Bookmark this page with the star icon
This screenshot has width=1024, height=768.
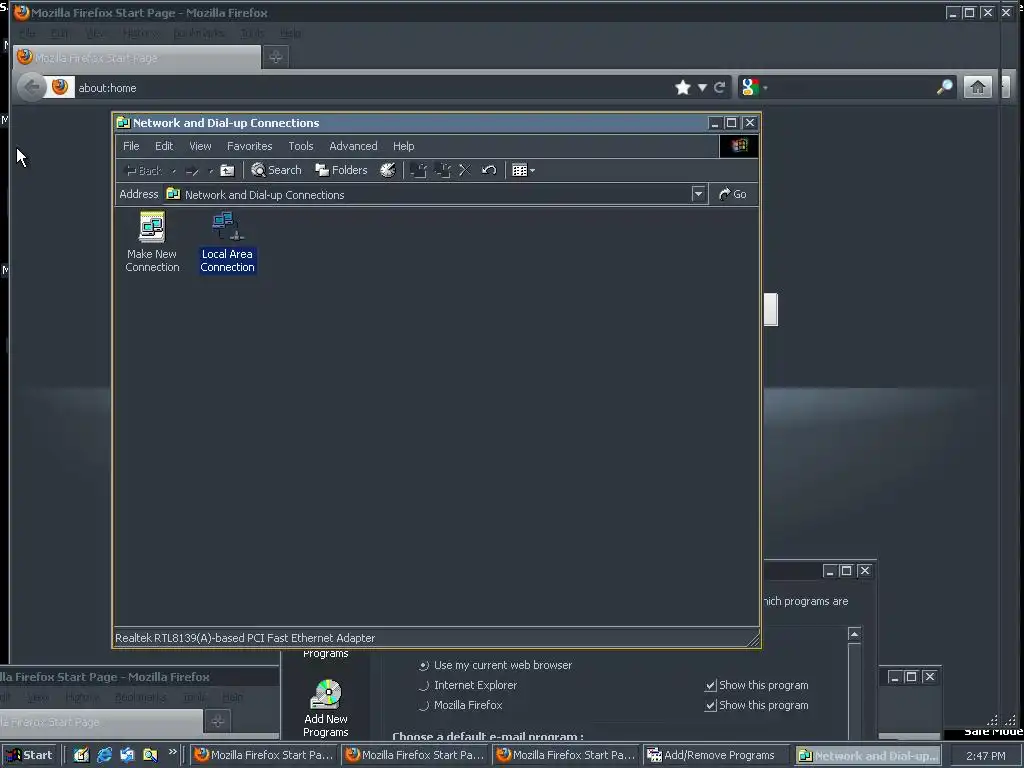683,88
